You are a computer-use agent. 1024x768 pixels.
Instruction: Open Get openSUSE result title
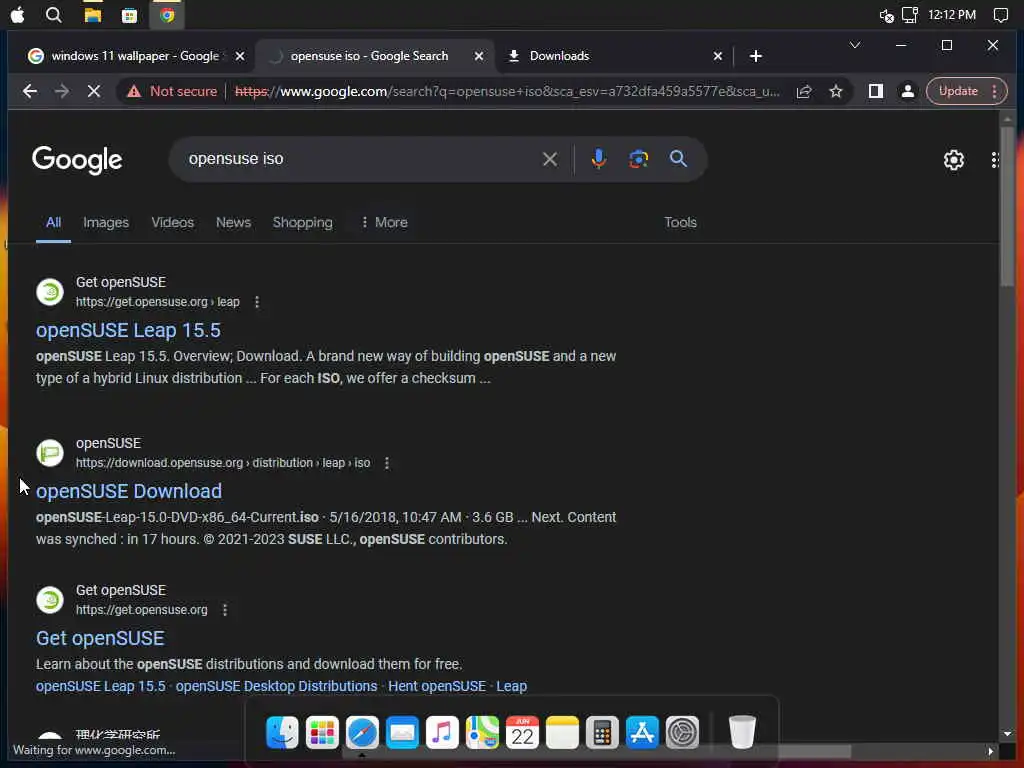[100, 638]
